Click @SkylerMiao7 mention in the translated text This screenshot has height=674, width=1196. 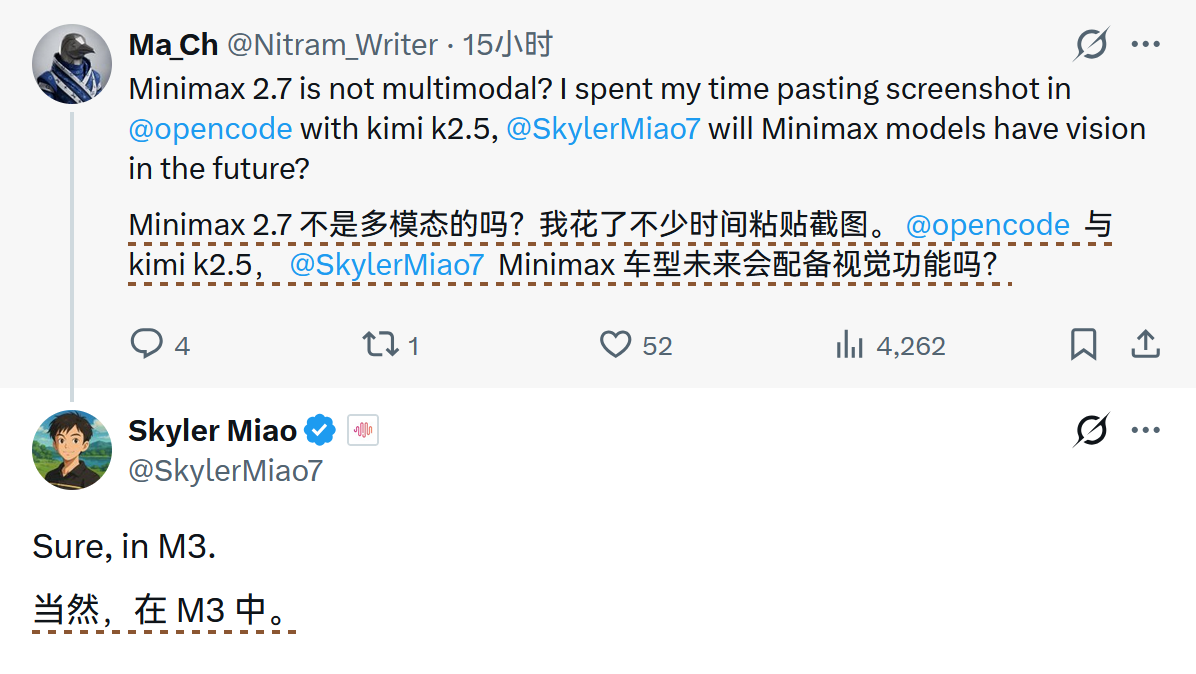387,265
